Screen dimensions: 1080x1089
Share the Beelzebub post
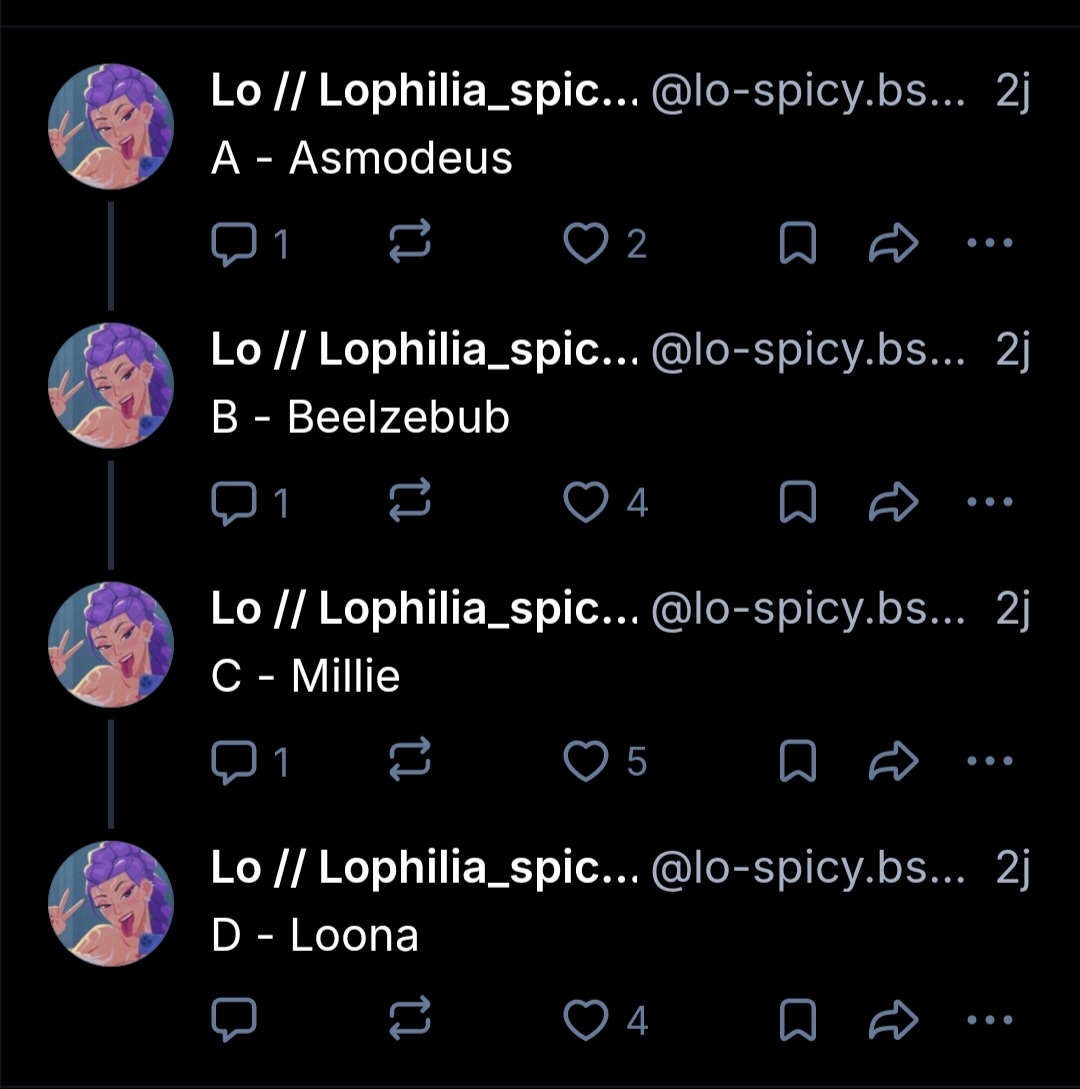pyautogui.click(x=893, y=502)
